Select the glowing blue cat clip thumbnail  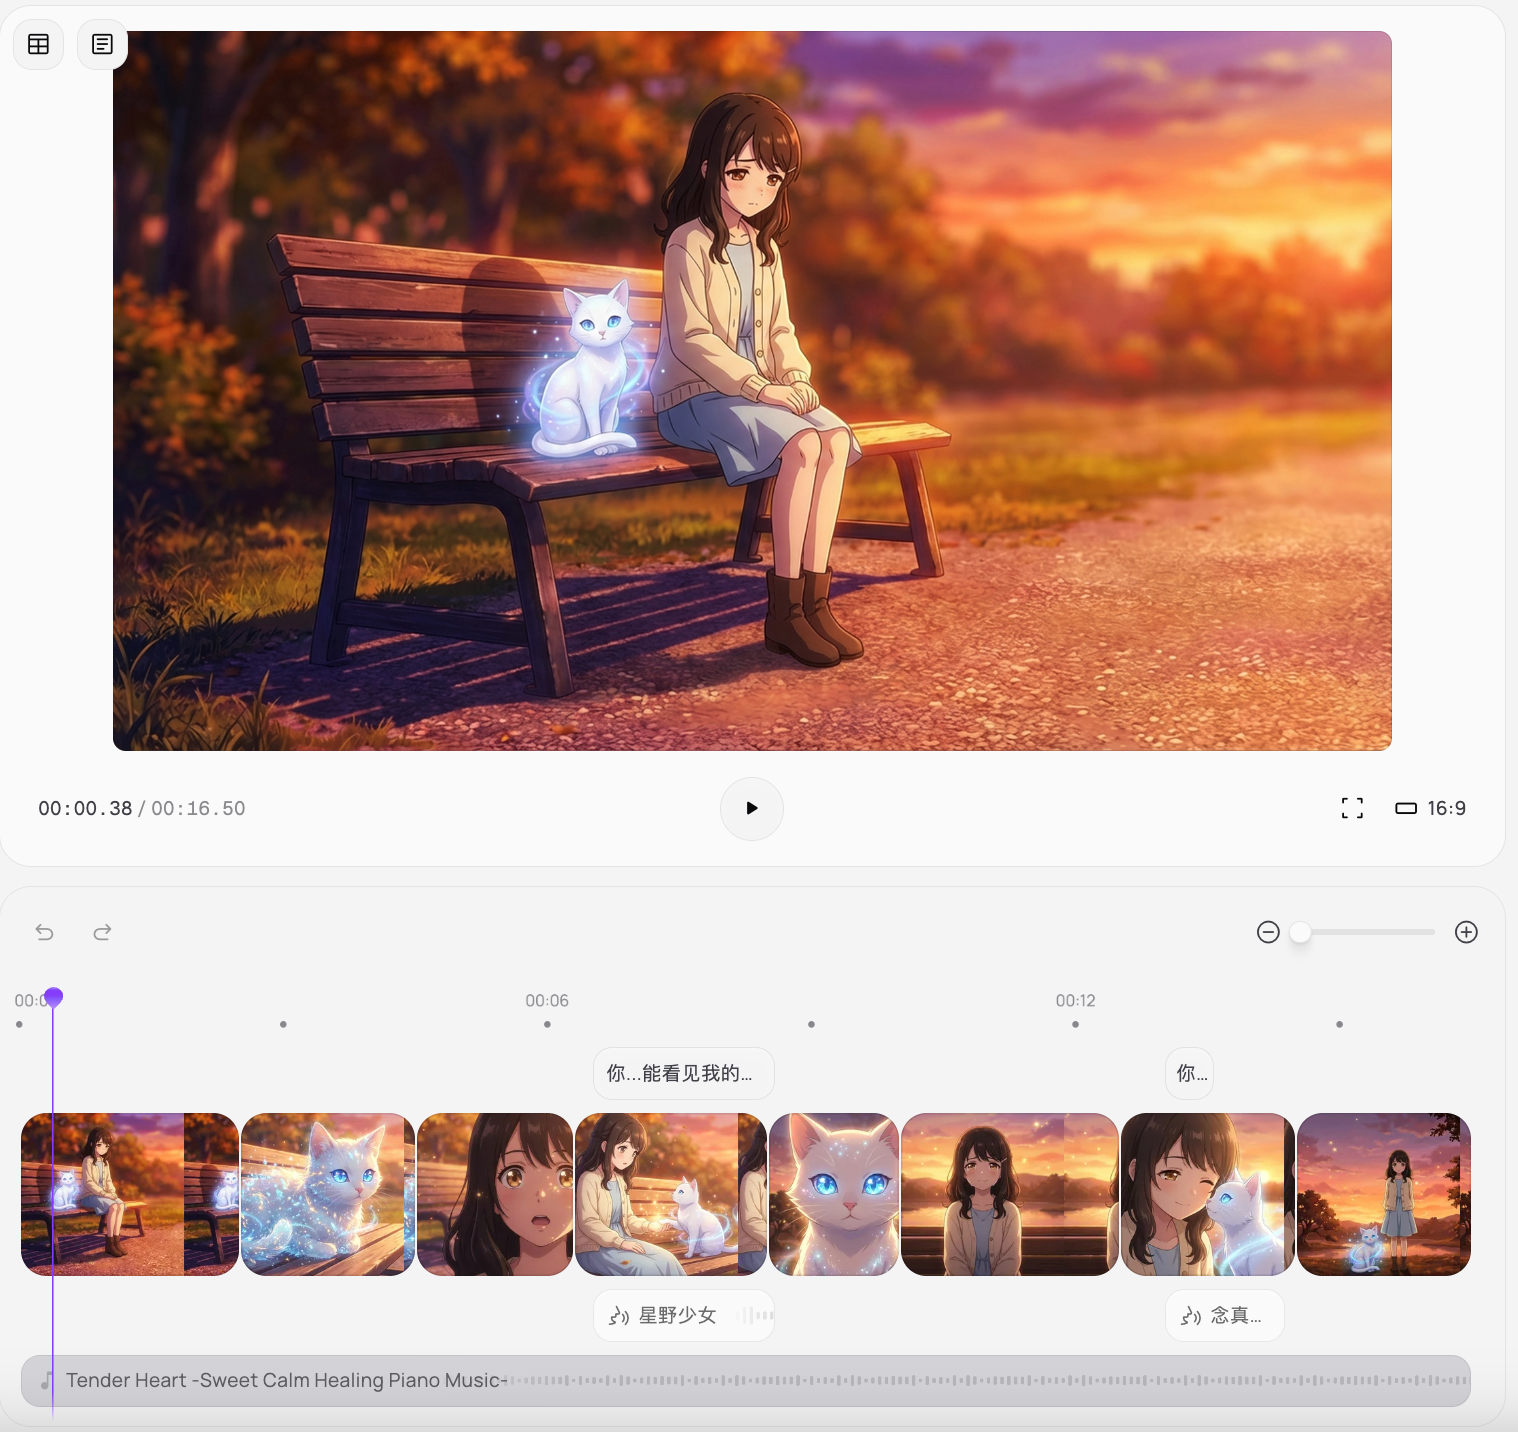pos(328,1194)
